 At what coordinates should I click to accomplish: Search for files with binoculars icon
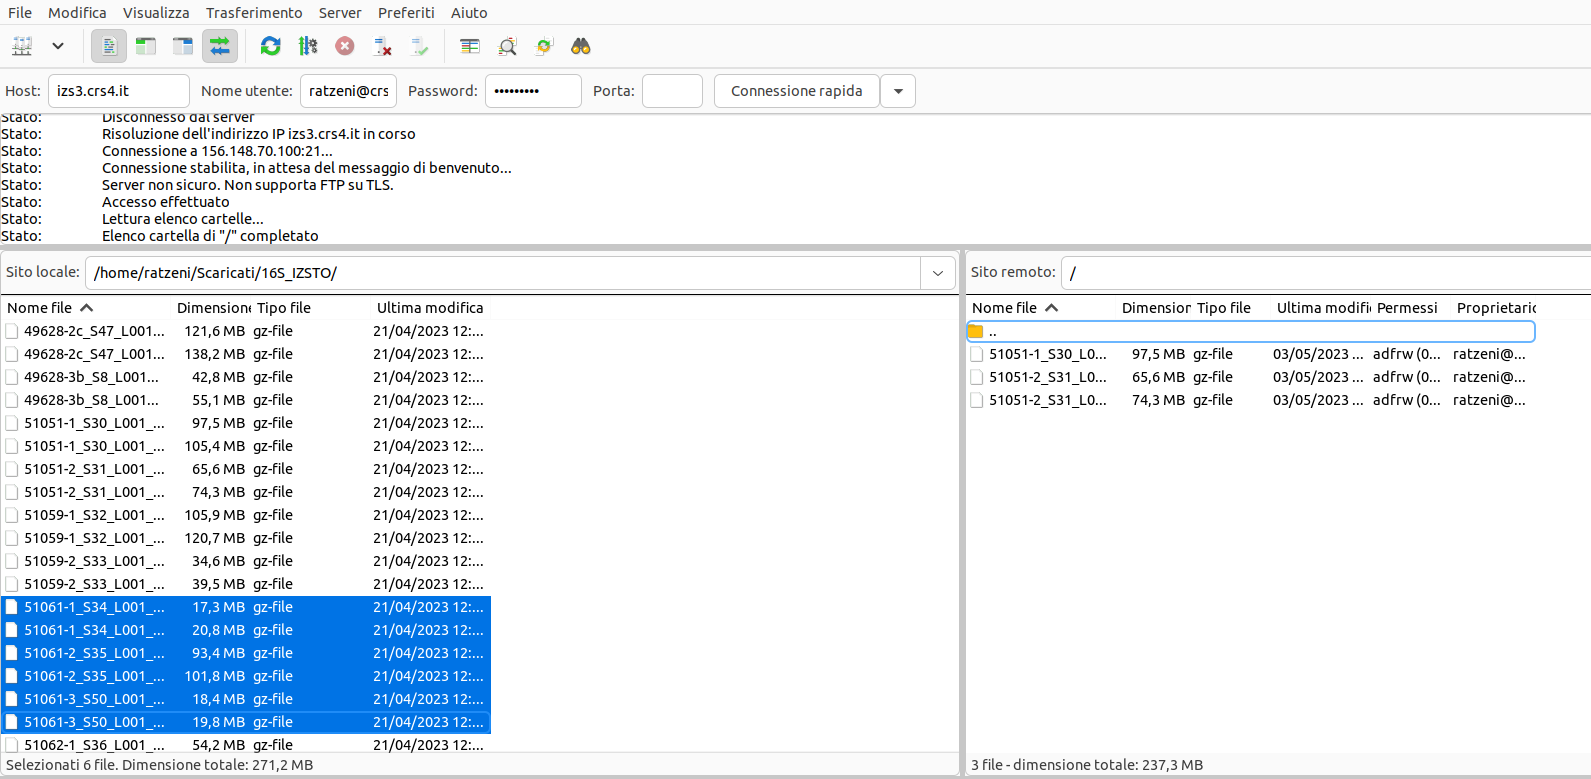click(x=581, y=46)
